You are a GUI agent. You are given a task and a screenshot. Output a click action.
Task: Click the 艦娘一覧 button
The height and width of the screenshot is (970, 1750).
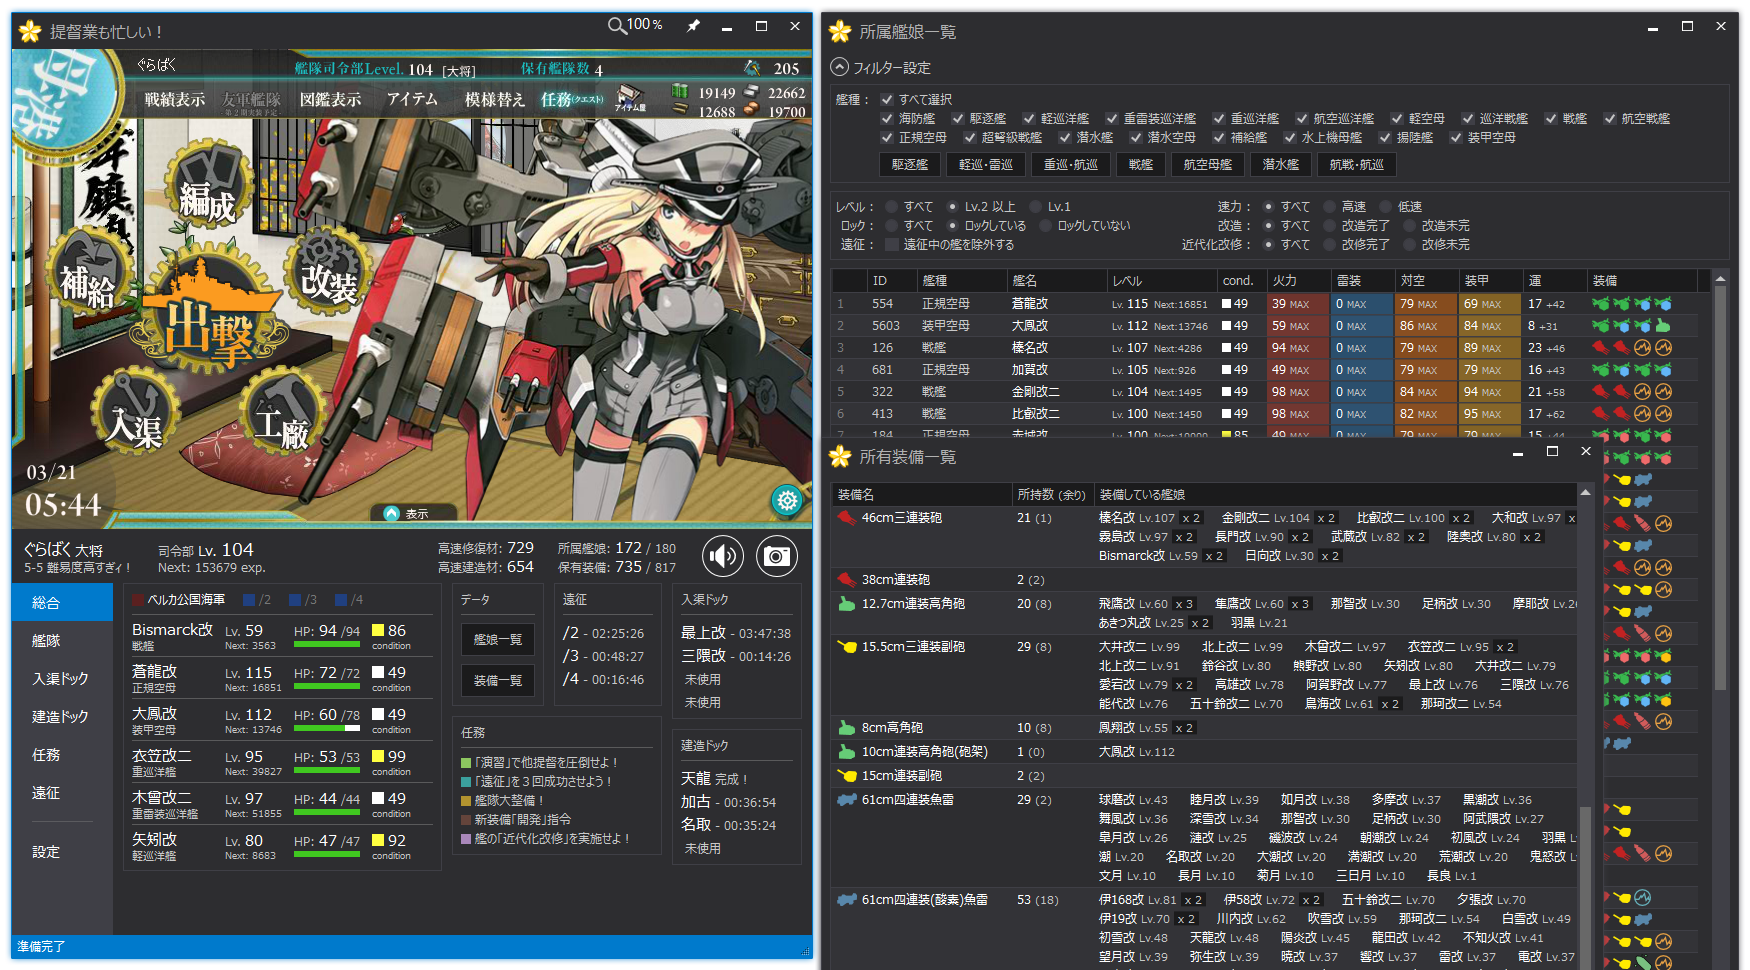(498, 640)
